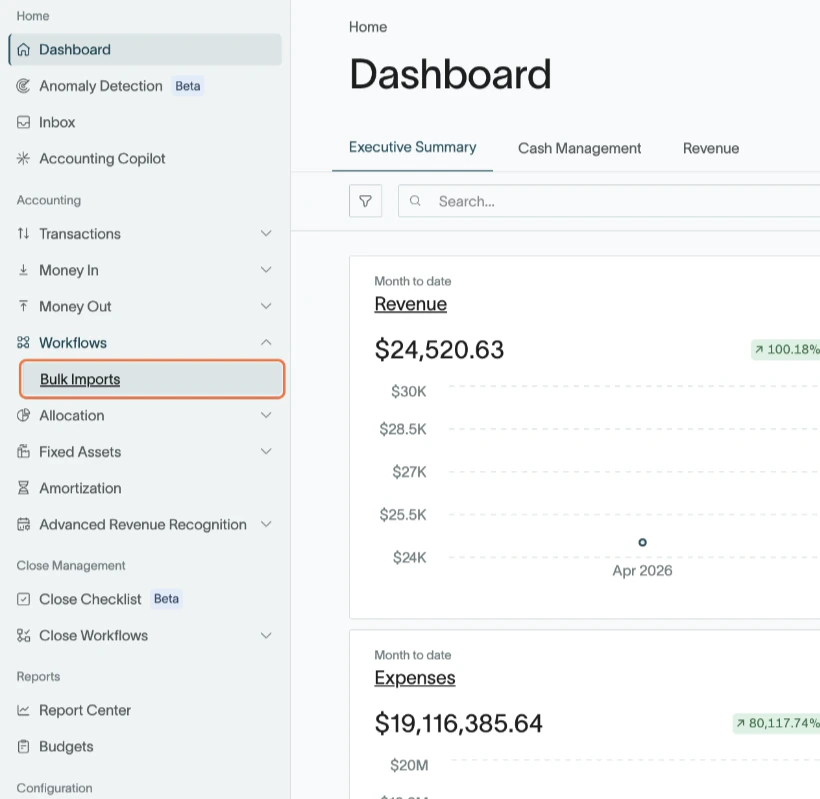This screenshot has width=820, height=799.
Task: Switch to the Revenue tab
Action: click(711, 149)
